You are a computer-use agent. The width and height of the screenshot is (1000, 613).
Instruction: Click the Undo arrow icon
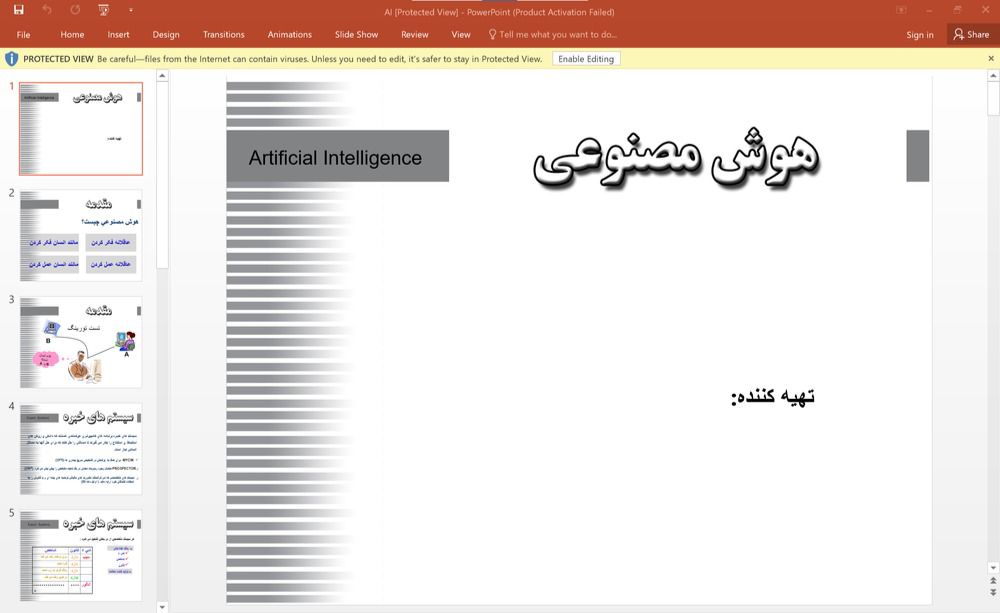tap(47, 10)
